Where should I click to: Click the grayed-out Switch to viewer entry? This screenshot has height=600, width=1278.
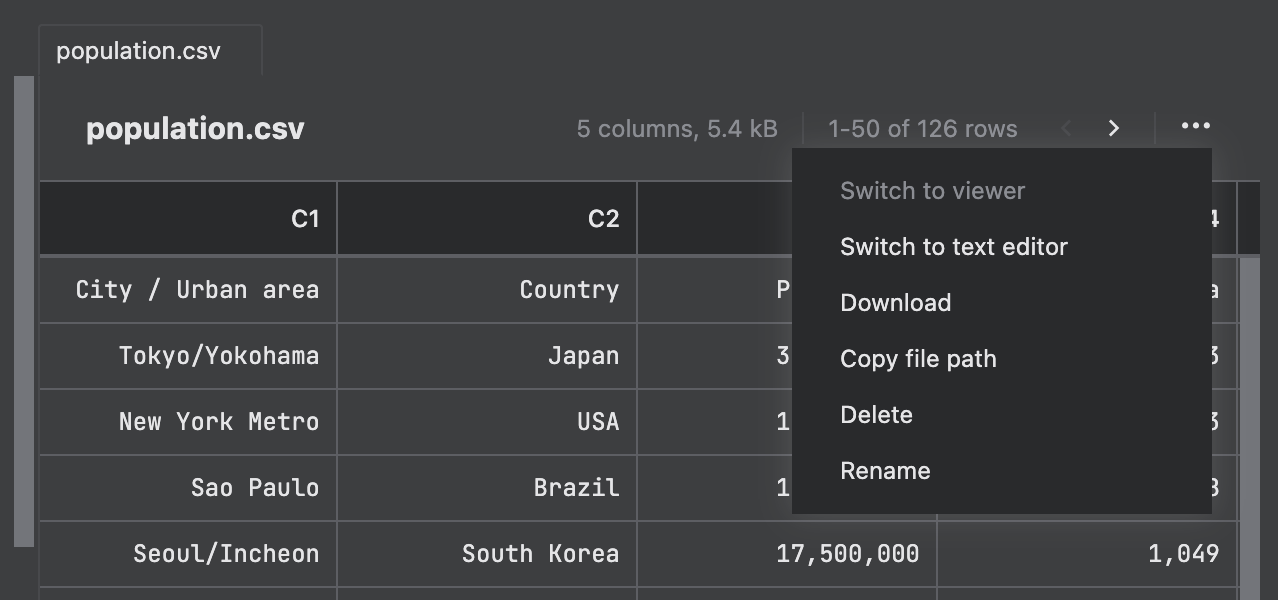[933, 190]
